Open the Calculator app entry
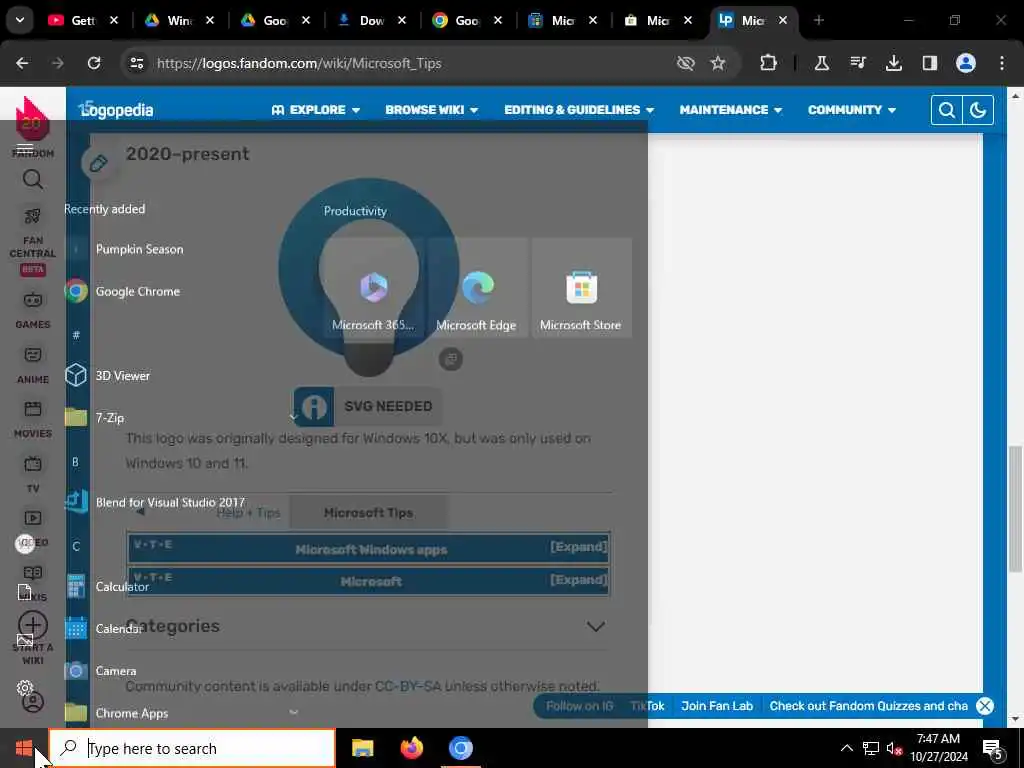The width and height of the screenshot is (1024, 768). click(122, 586)
